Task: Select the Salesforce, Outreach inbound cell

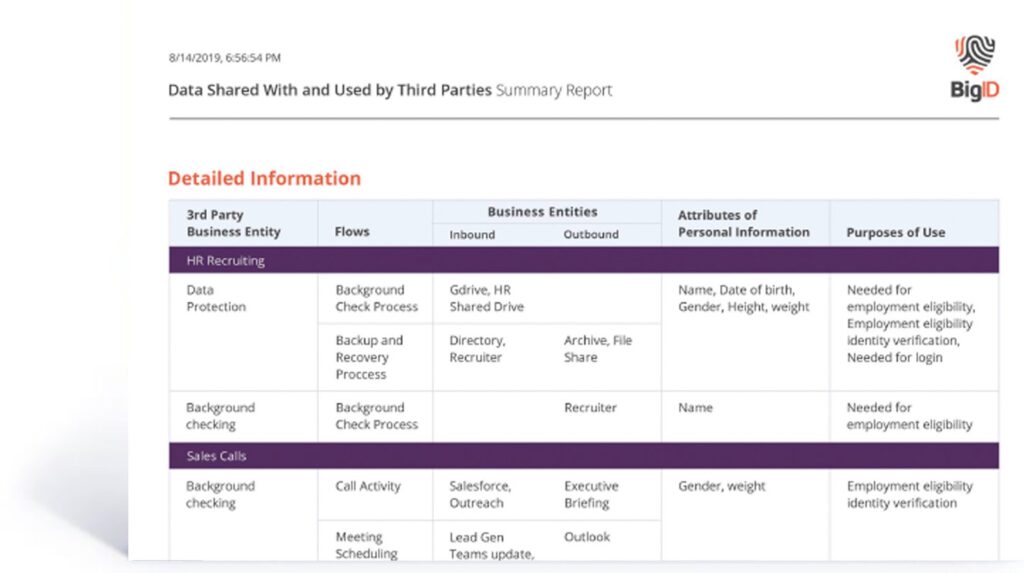Action: click(x=480, y=494)
